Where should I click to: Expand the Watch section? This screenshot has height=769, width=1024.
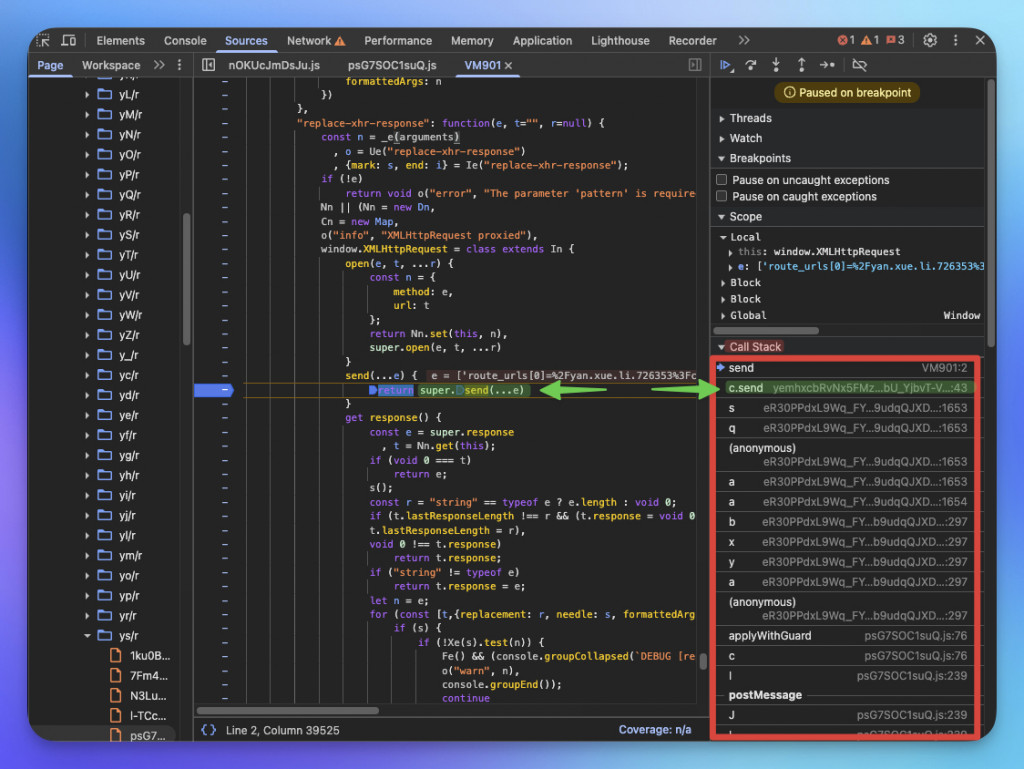pyautogui.click(x=745, y=138)
